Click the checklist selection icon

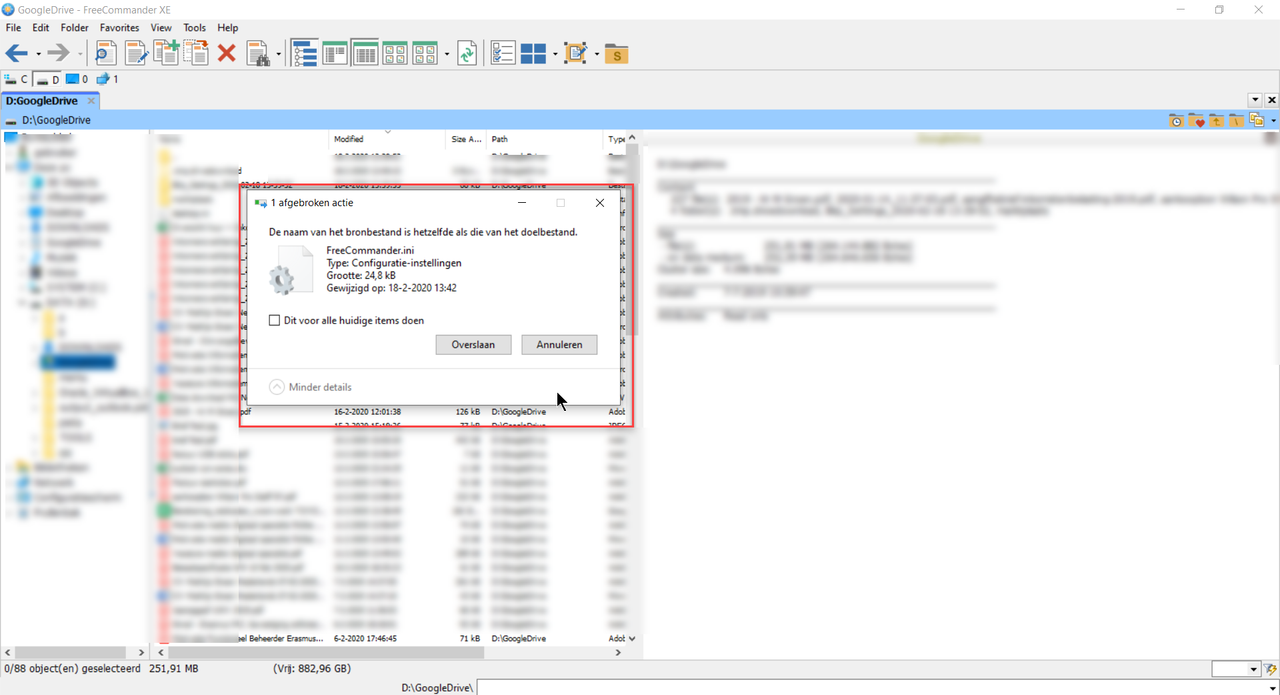503,53
